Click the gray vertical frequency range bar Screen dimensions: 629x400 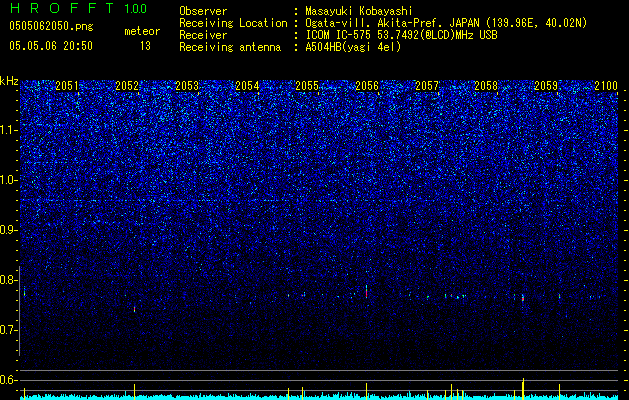(x=19, y=311)
